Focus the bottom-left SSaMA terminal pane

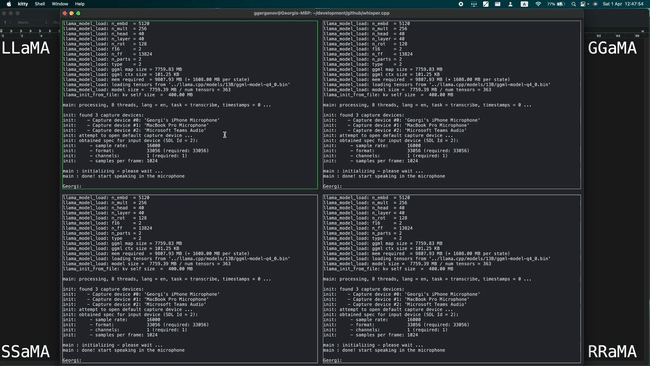190,279
